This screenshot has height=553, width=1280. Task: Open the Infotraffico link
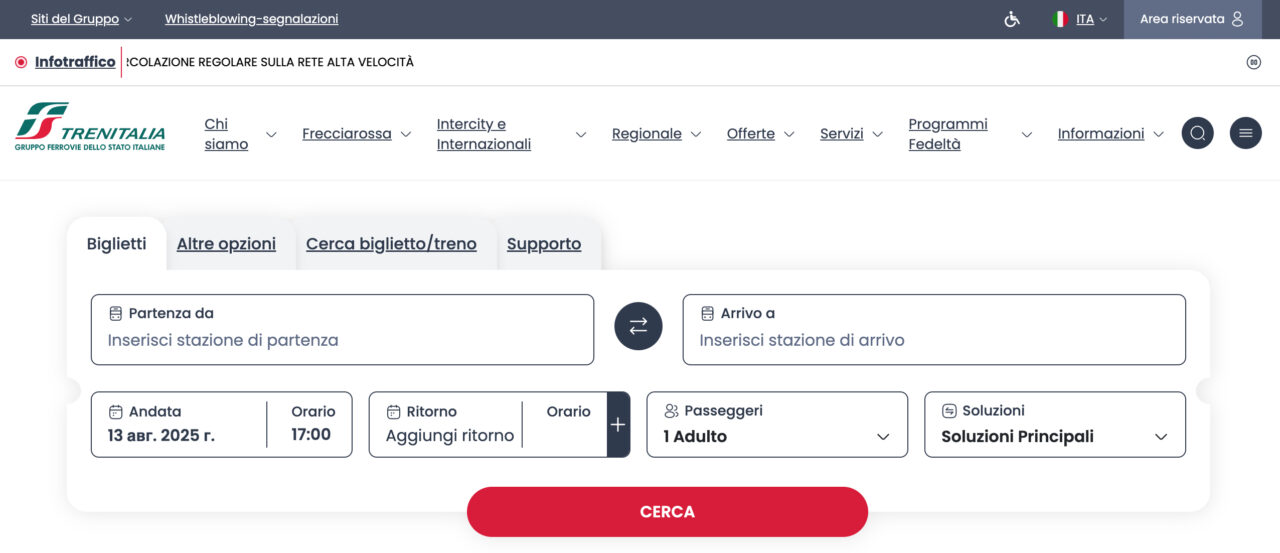click(x=75, y=62)
